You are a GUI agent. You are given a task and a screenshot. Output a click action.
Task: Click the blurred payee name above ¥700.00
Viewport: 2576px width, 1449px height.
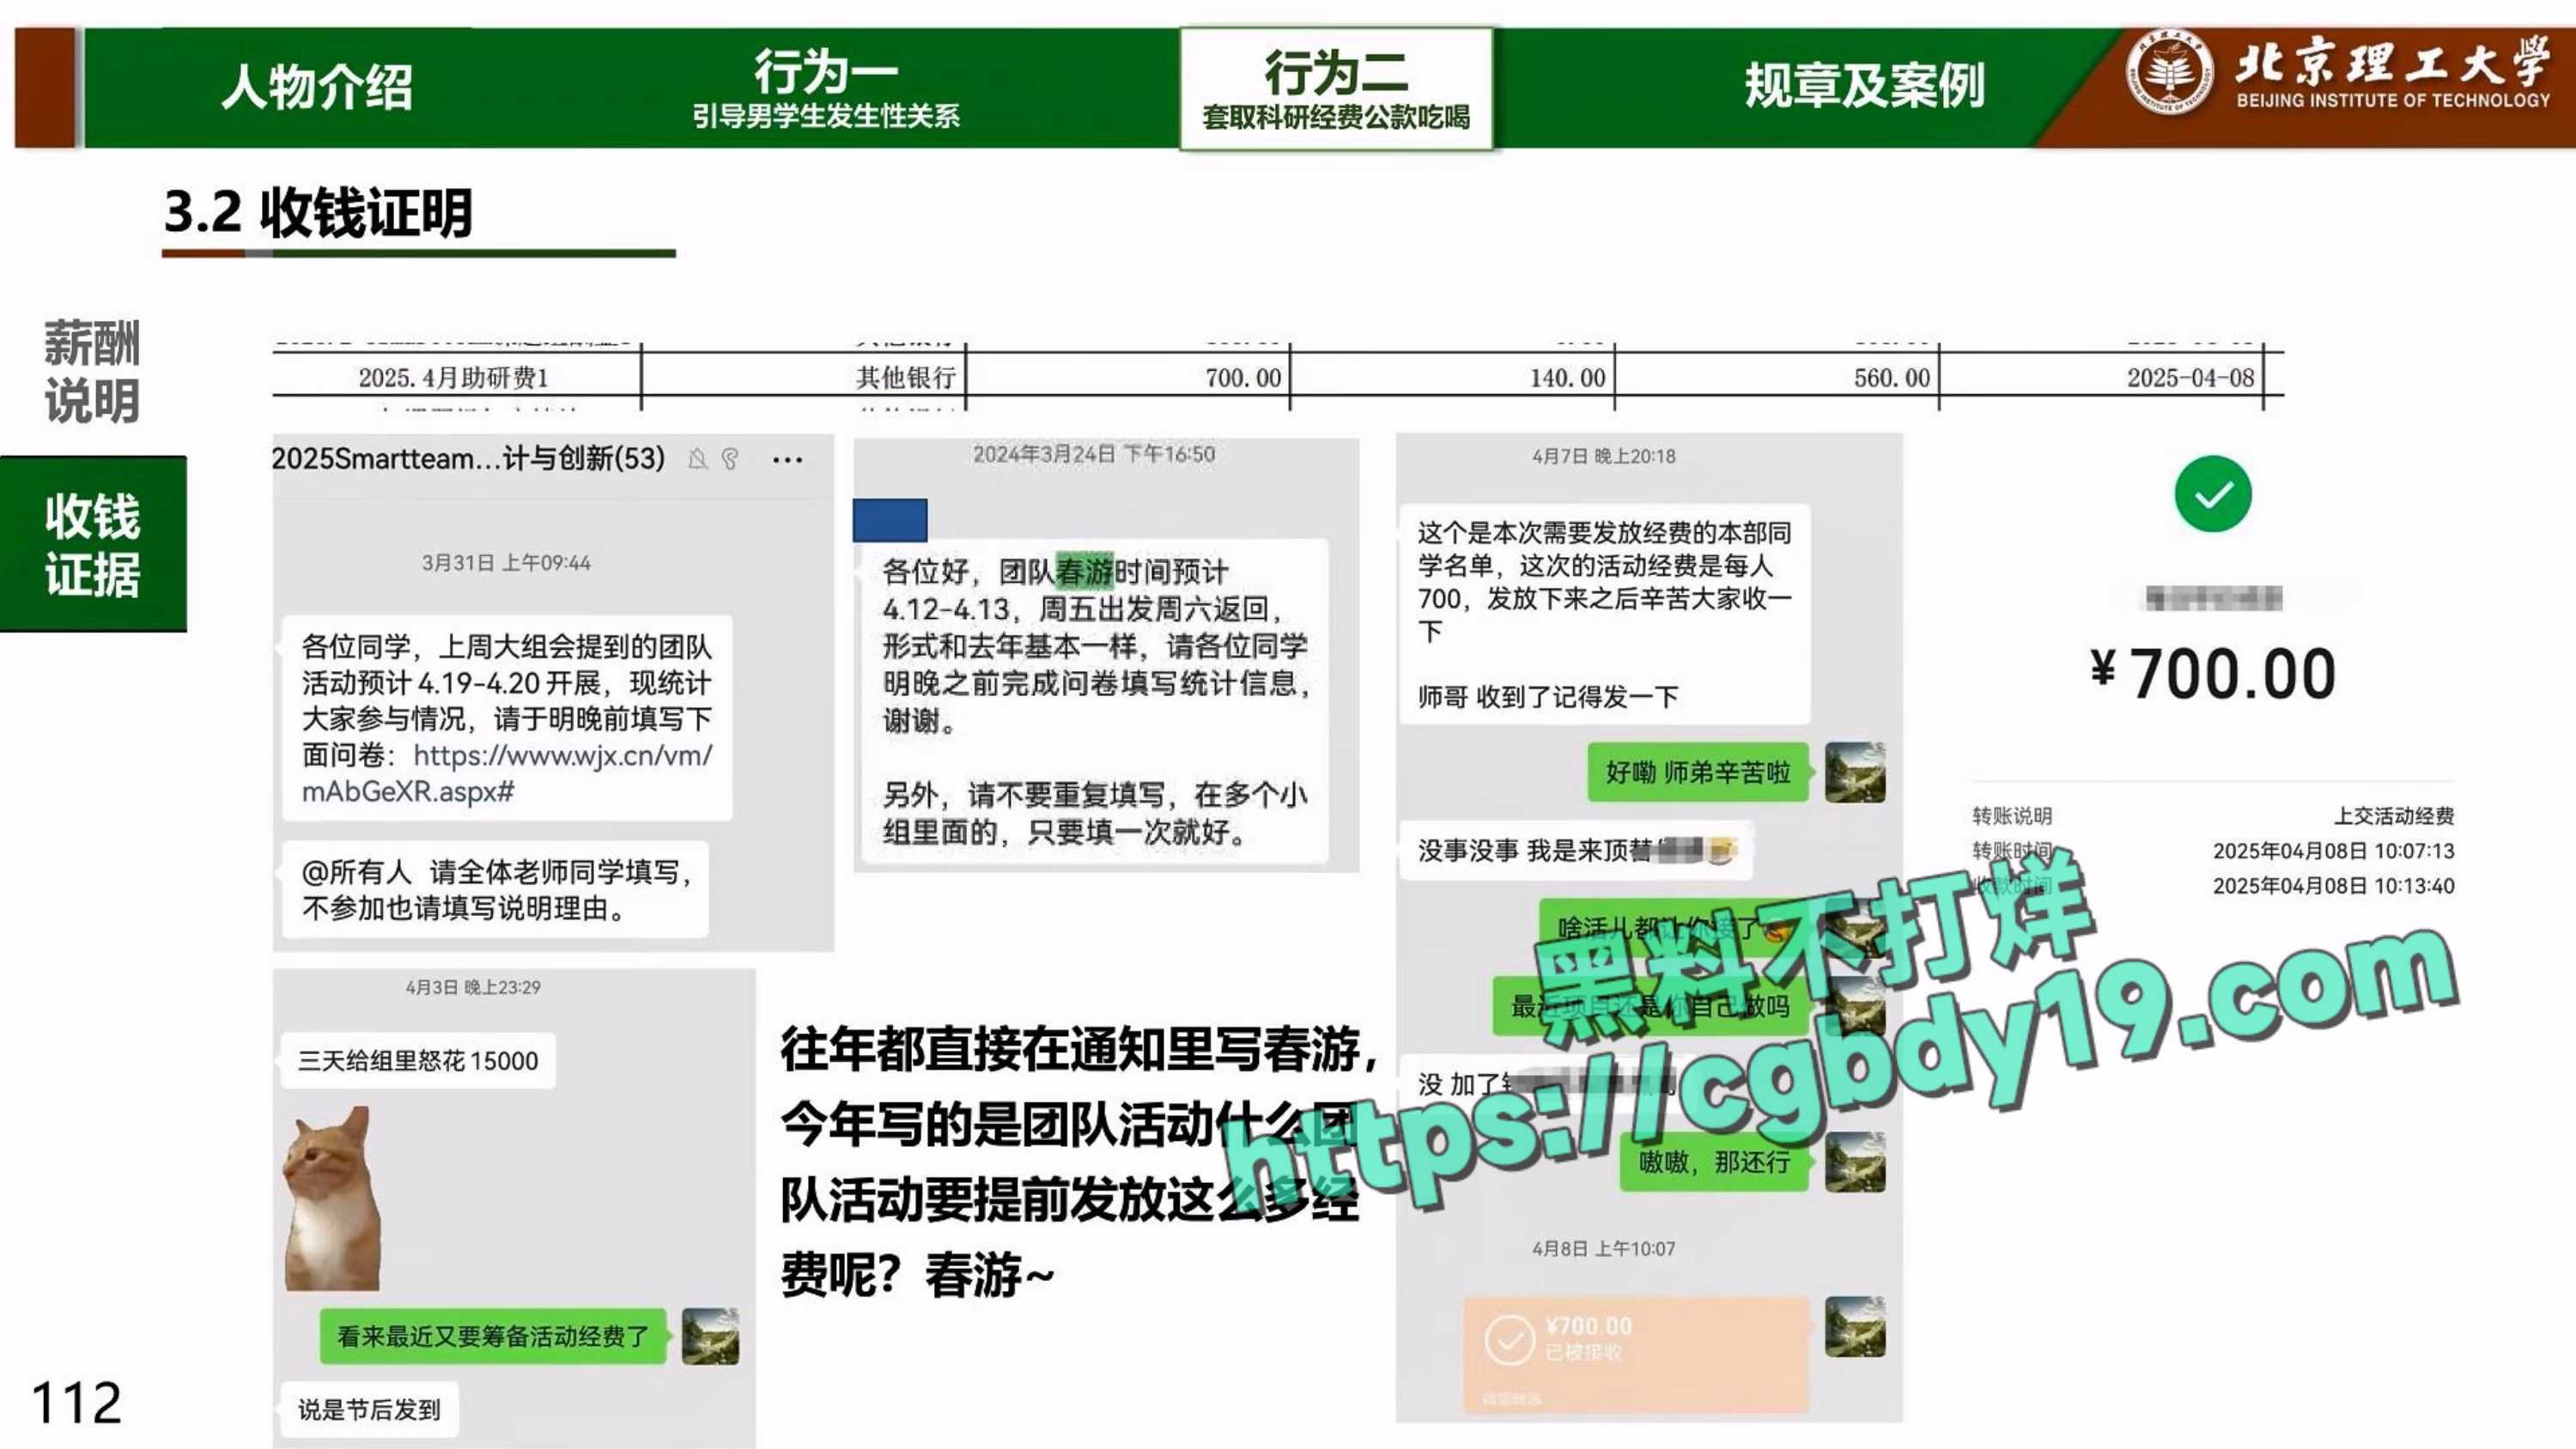click(x=2213, y=598)
